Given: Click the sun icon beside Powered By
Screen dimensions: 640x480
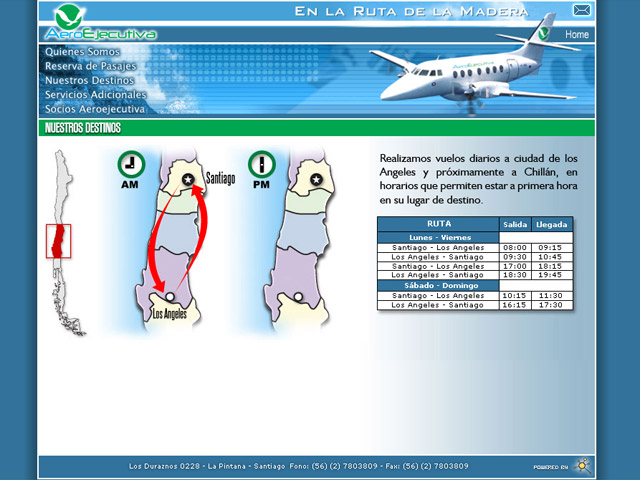Looking at the screenshot, I should pos(583,466).
